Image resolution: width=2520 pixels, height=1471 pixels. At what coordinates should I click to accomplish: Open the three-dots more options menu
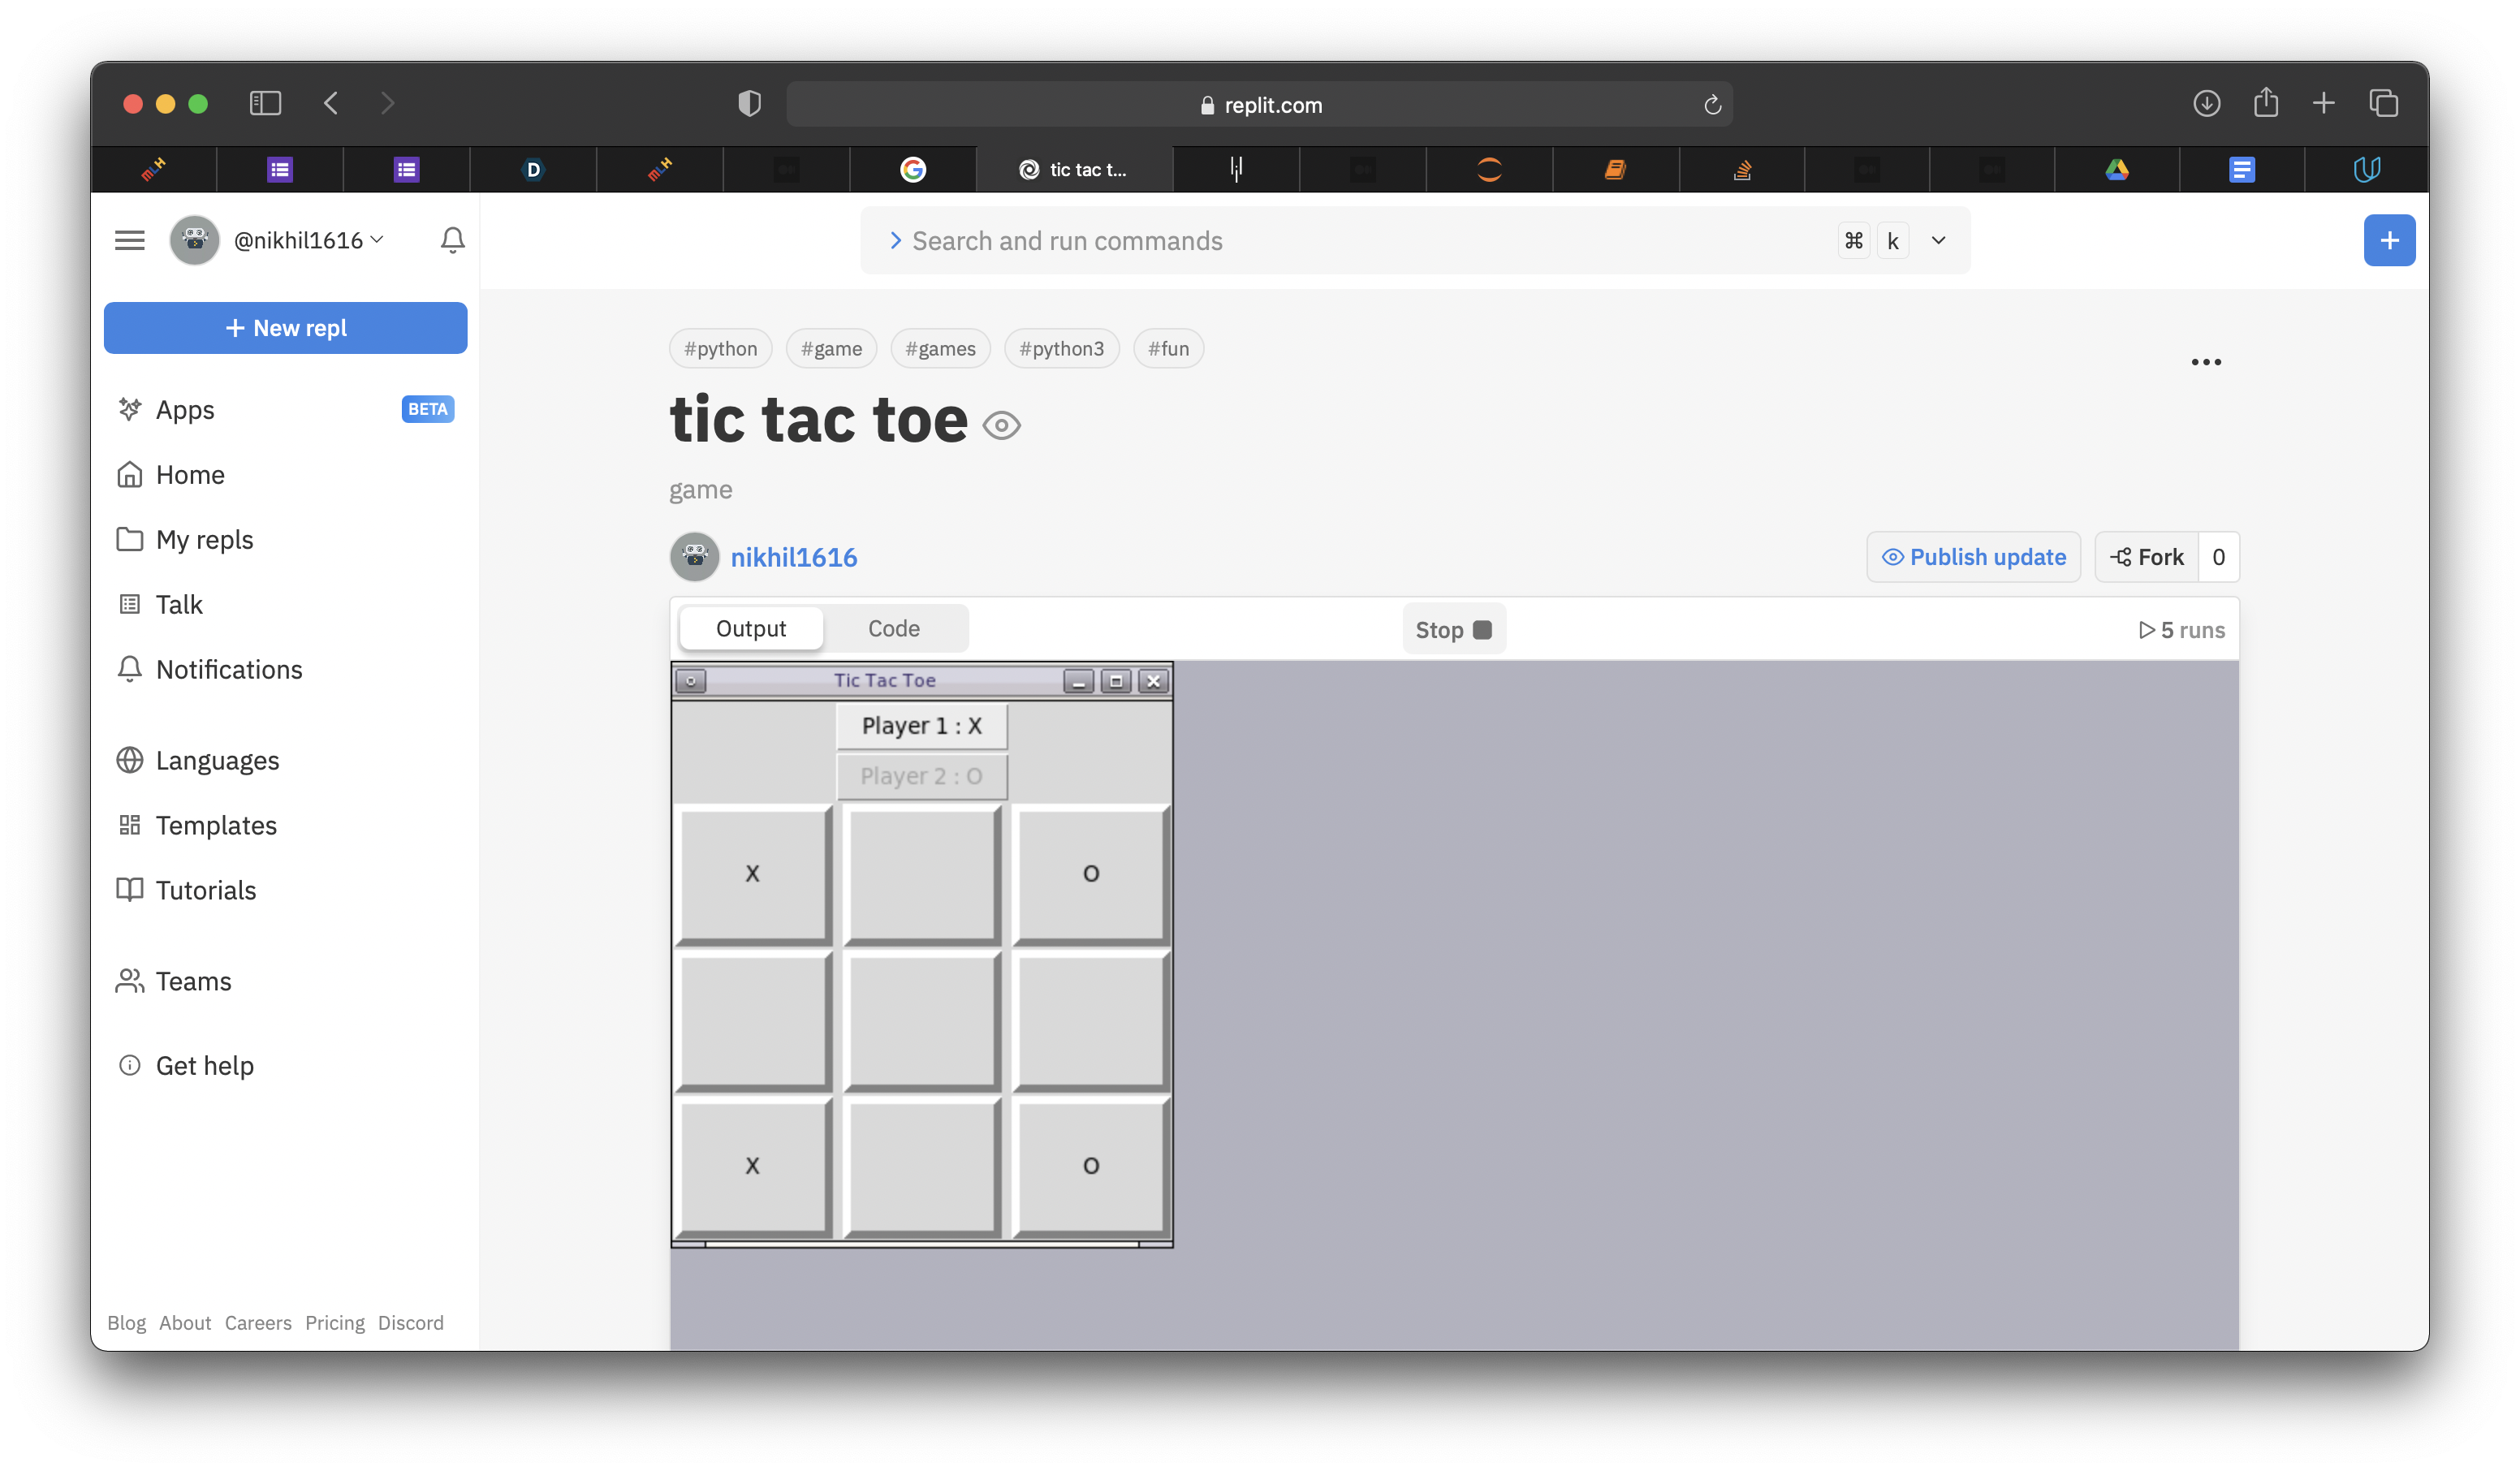2205,362
